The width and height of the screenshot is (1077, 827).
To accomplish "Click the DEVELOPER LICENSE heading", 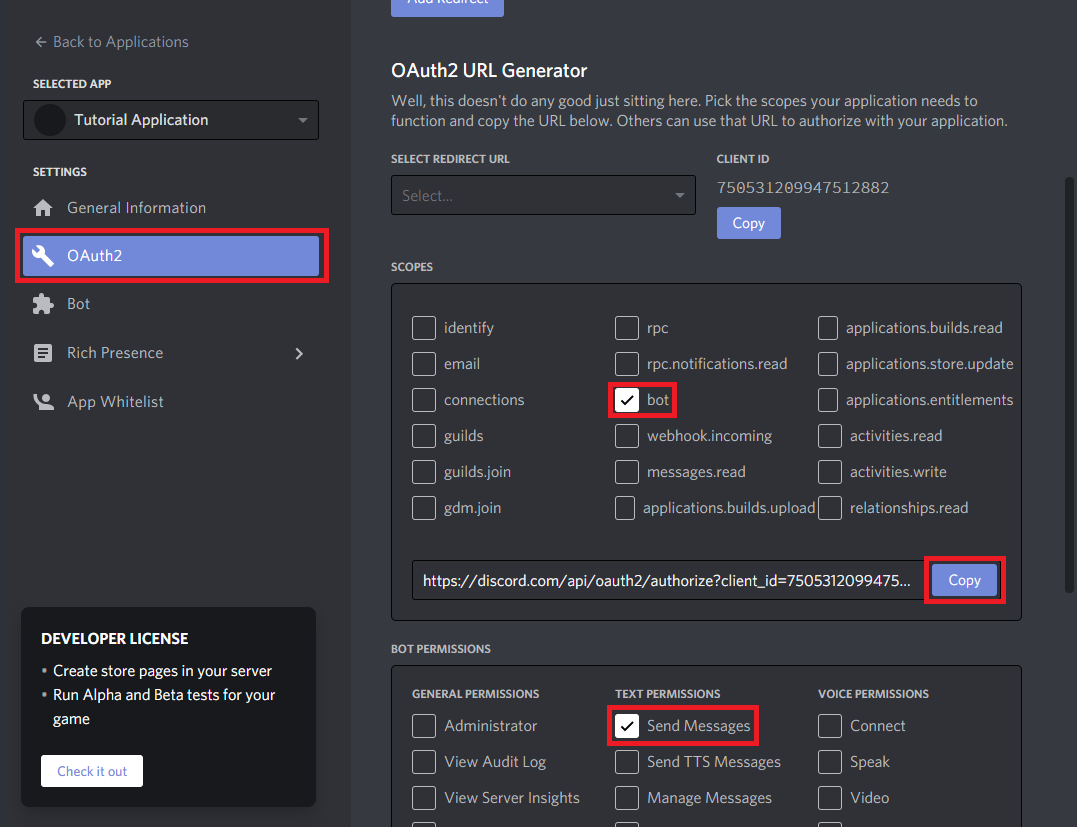I will coord(115,639).
